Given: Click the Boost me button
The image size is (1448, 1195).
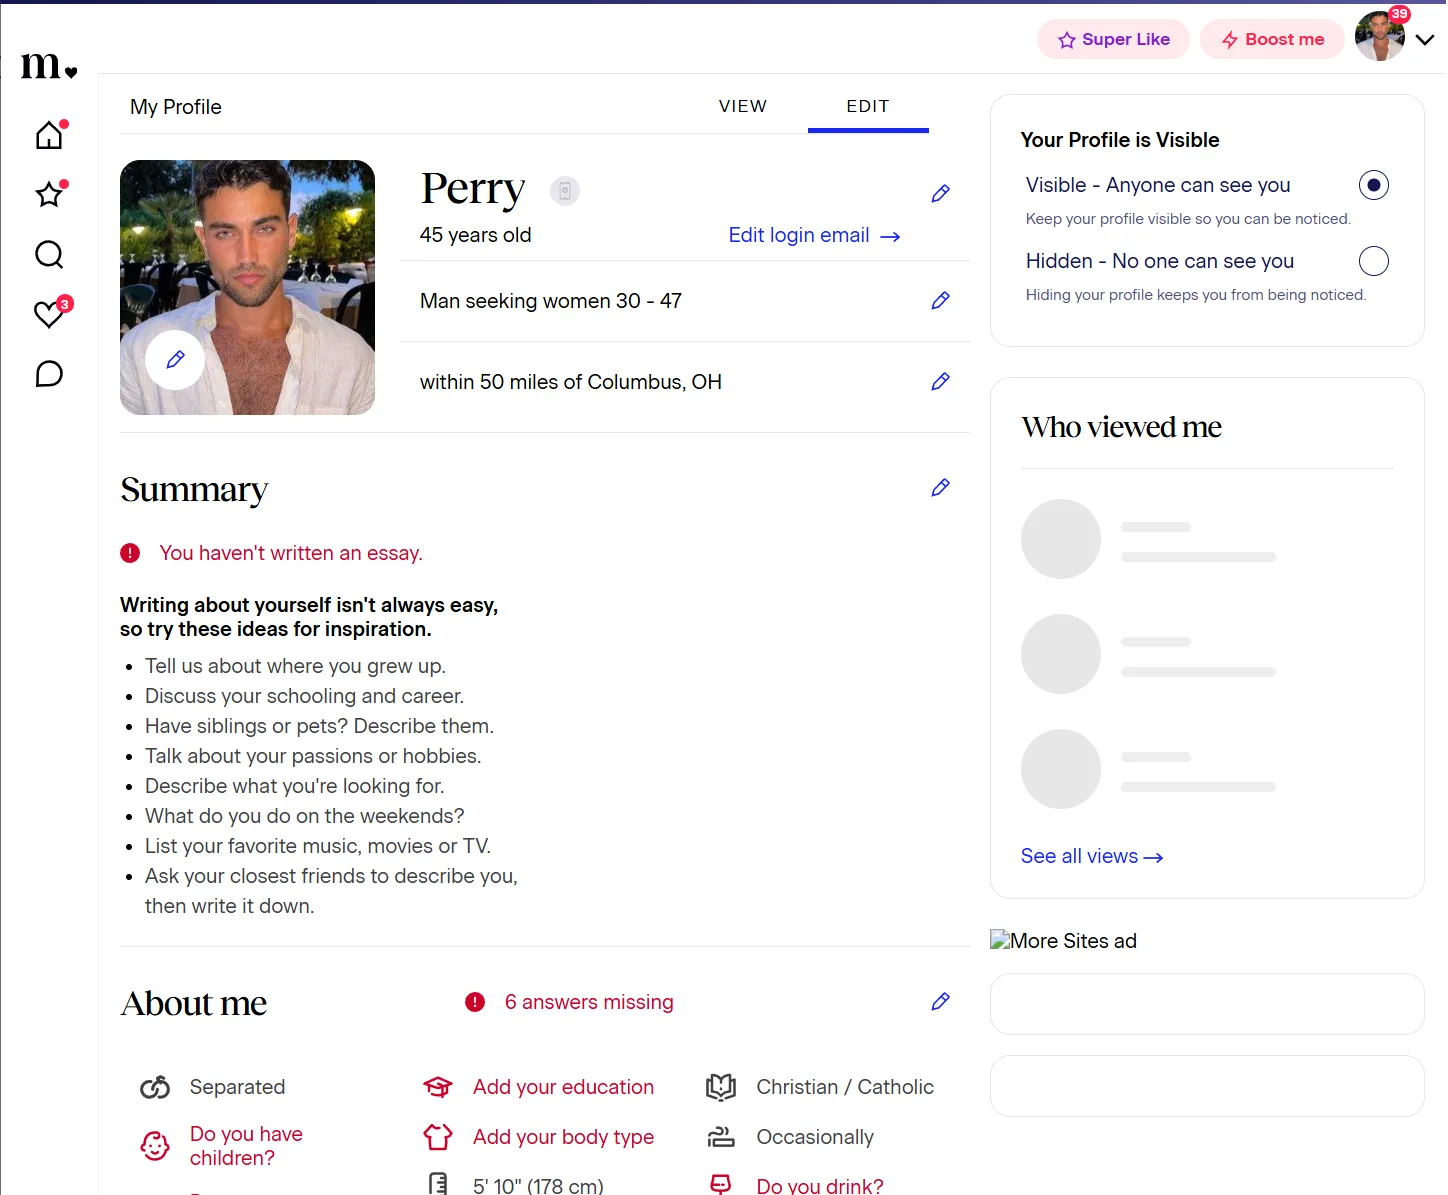Looking at the screenshot, I should click(x=1272, y=39).
